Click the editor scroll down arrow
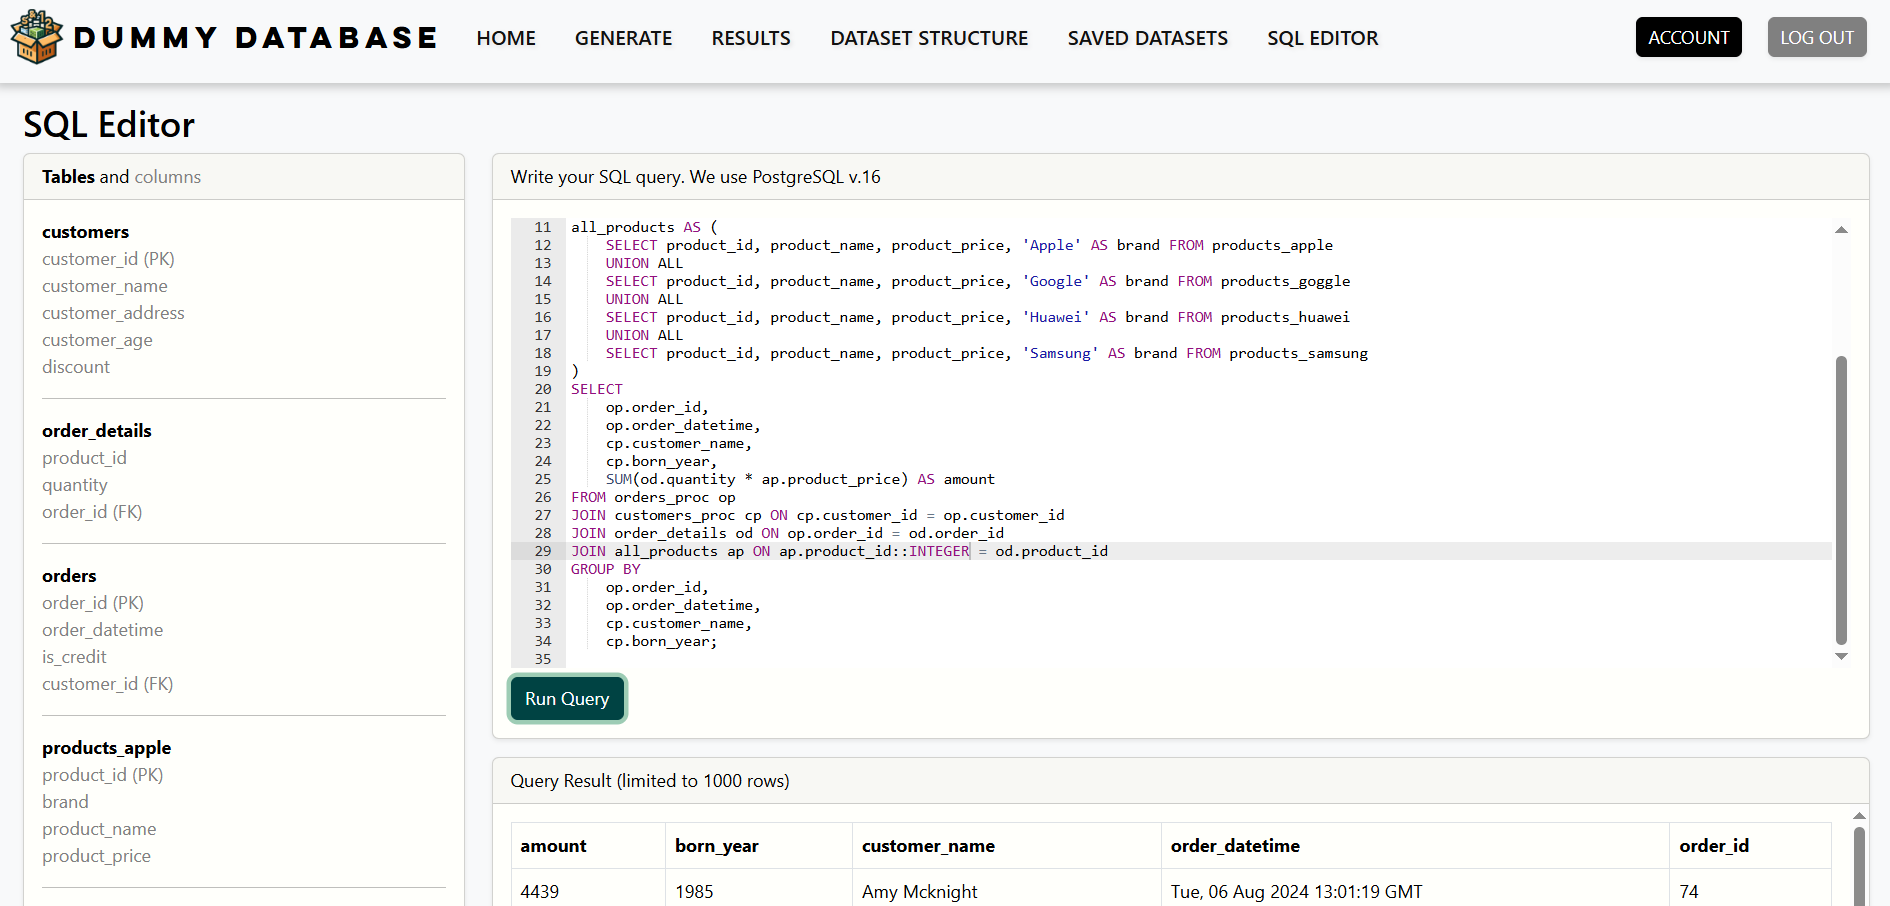Image resolution: width=1890 pixels, height=906 pixels. 1841,657
